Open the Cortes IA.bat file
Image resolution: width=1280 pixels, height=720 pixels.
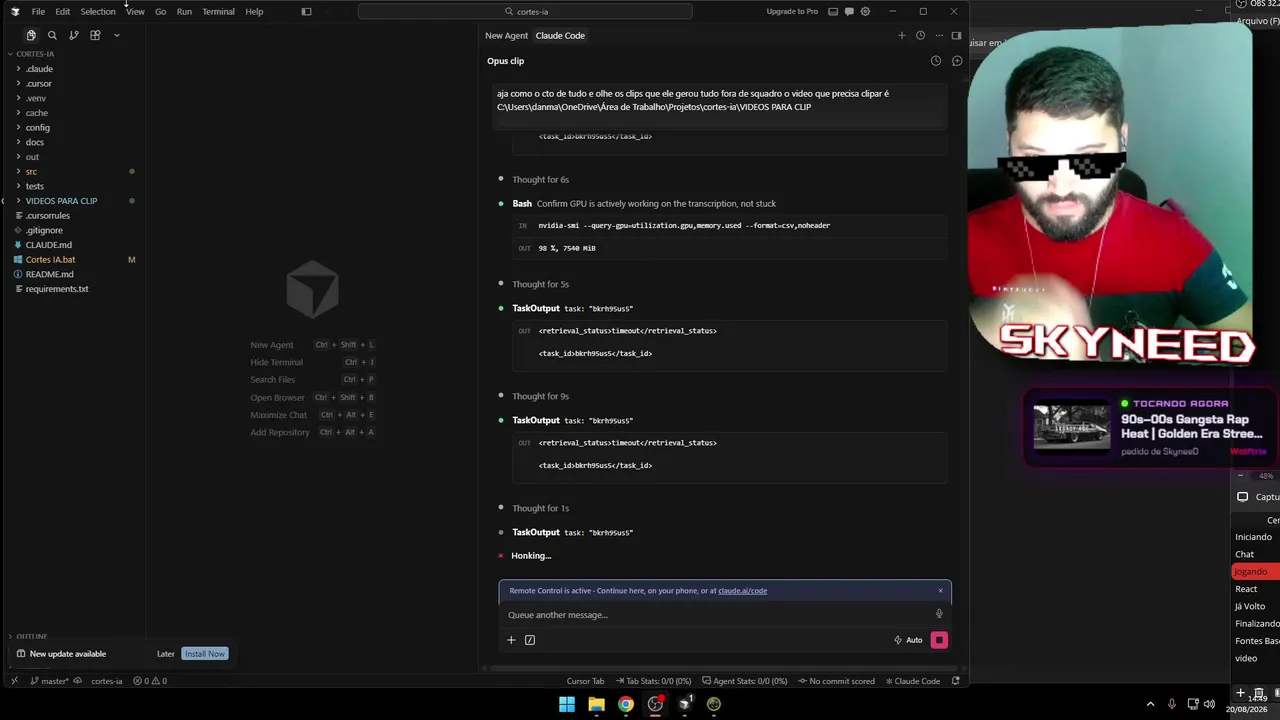click(x=50, y=259)
